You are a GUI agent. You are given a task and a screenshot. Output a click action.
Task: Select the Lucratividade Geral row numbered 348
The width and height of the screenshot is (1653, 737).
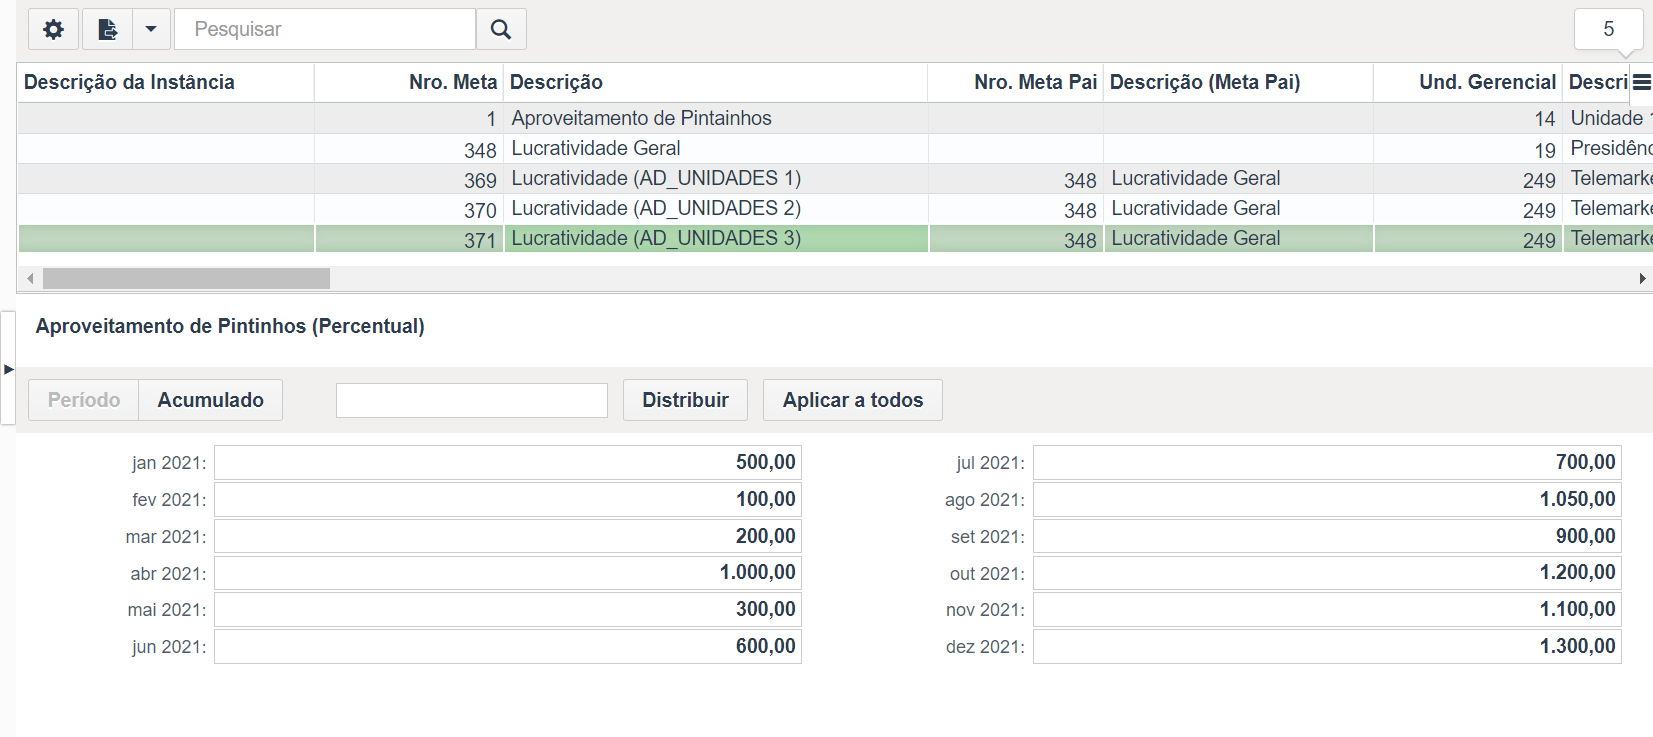pos(835,148)
